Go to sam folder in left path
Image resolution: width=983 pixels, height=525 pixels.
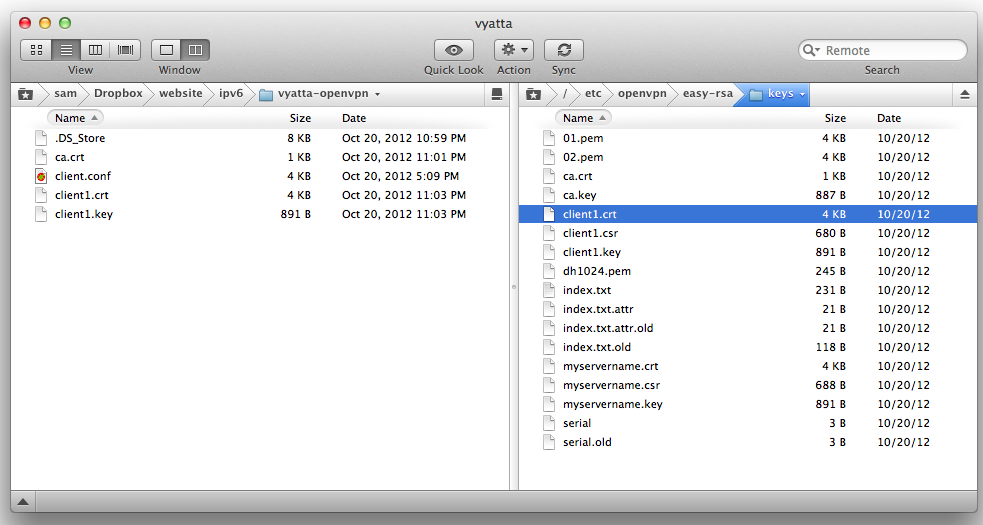tap(65, 93)
